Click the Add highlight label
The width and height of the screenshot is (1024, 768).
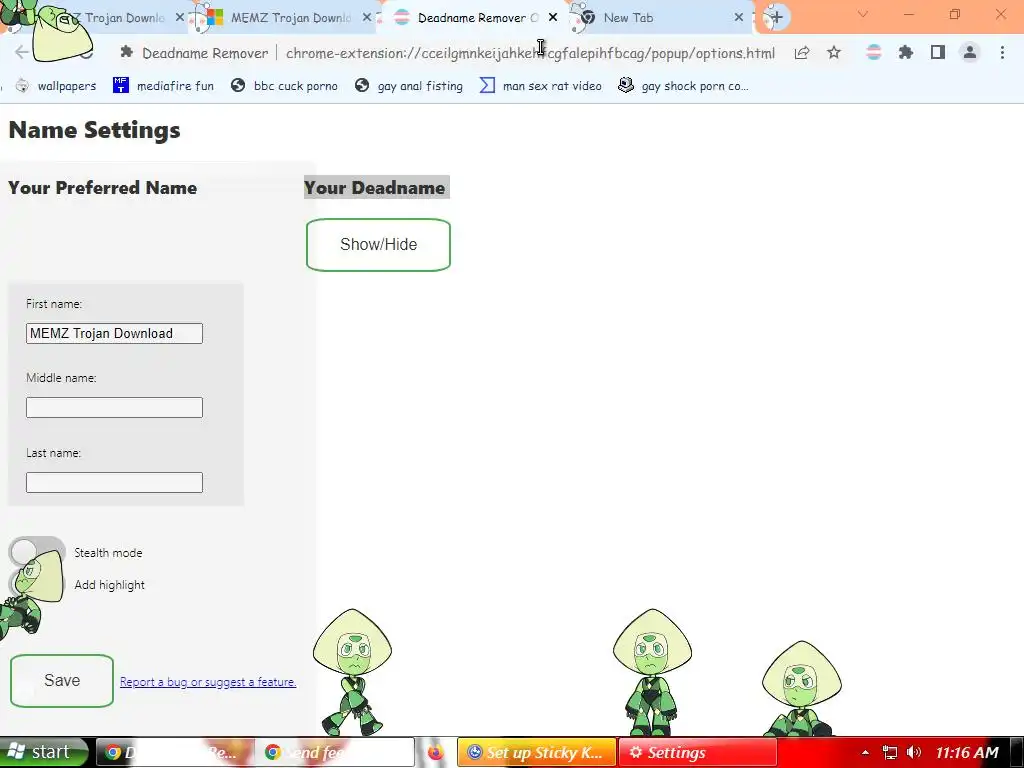[x=110, y=585]
